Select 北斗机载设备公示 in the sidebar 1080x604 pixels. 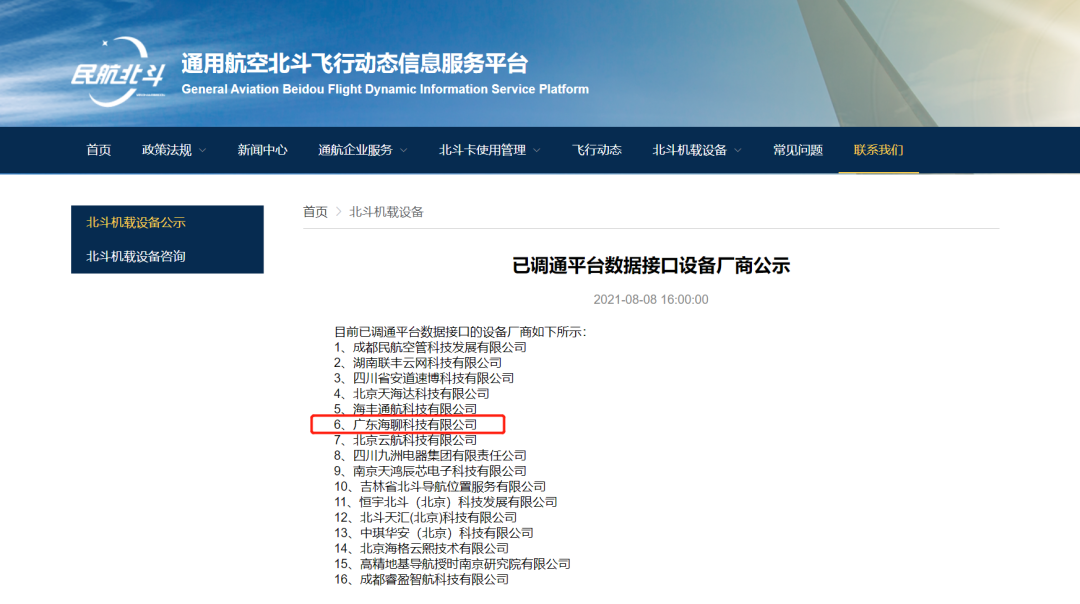(136, 222)
